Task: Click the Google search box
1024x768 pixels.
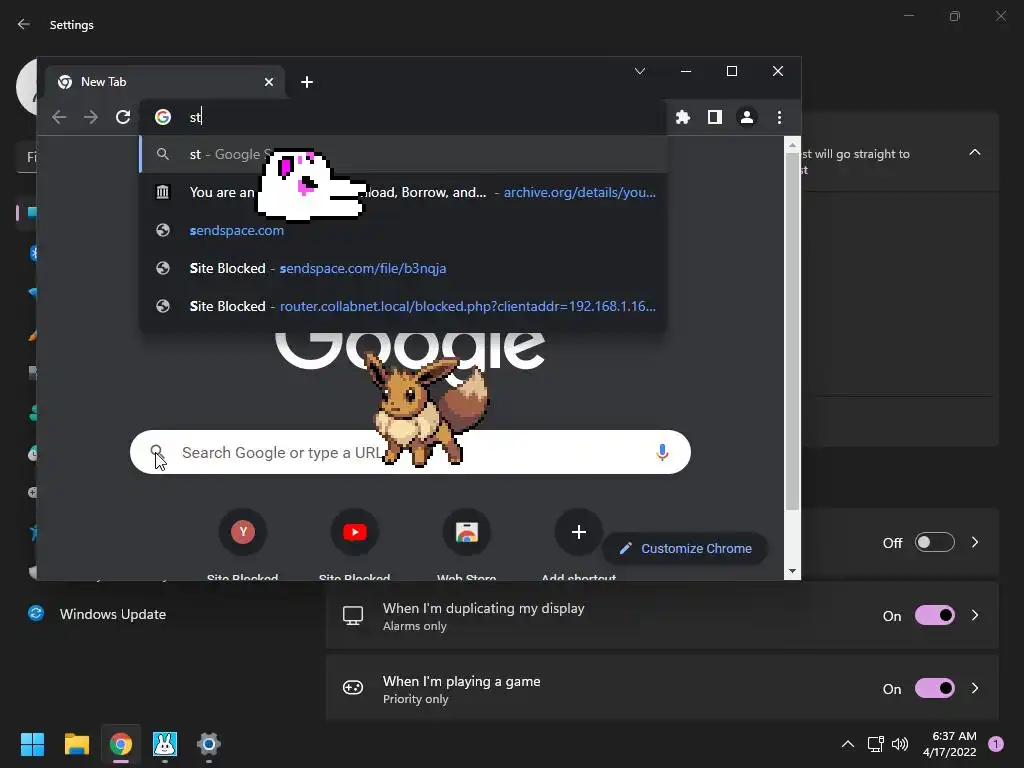Action: pos(410,452)
